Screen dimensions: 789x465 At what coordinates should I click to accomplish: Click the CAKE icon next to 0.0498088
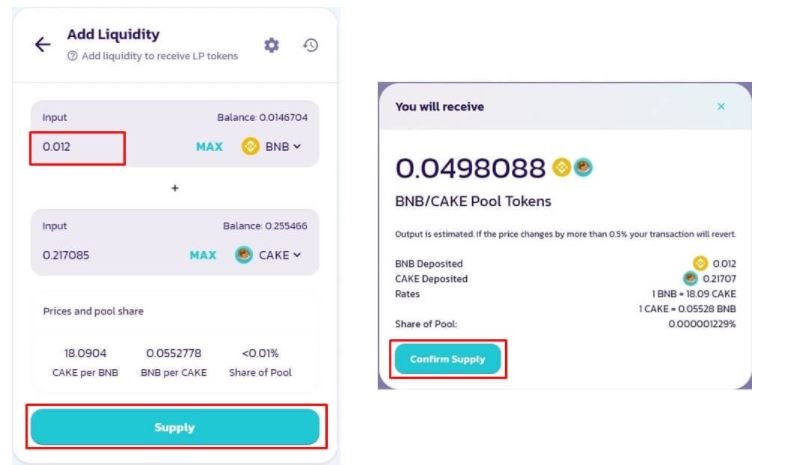(x=583, y=168)
